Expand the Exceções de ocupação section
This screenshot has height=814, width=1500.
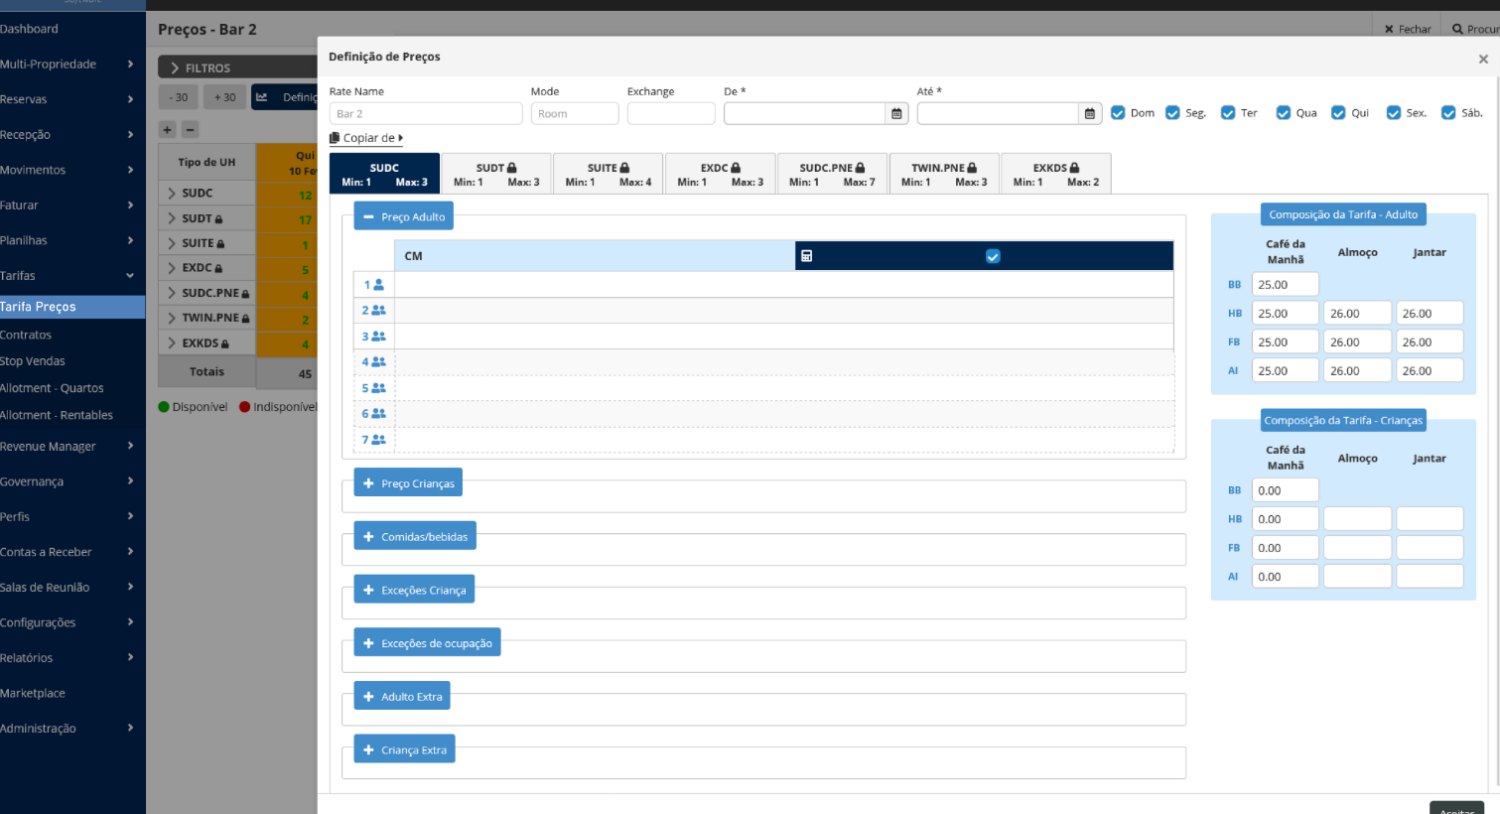[x=427, y=643]
